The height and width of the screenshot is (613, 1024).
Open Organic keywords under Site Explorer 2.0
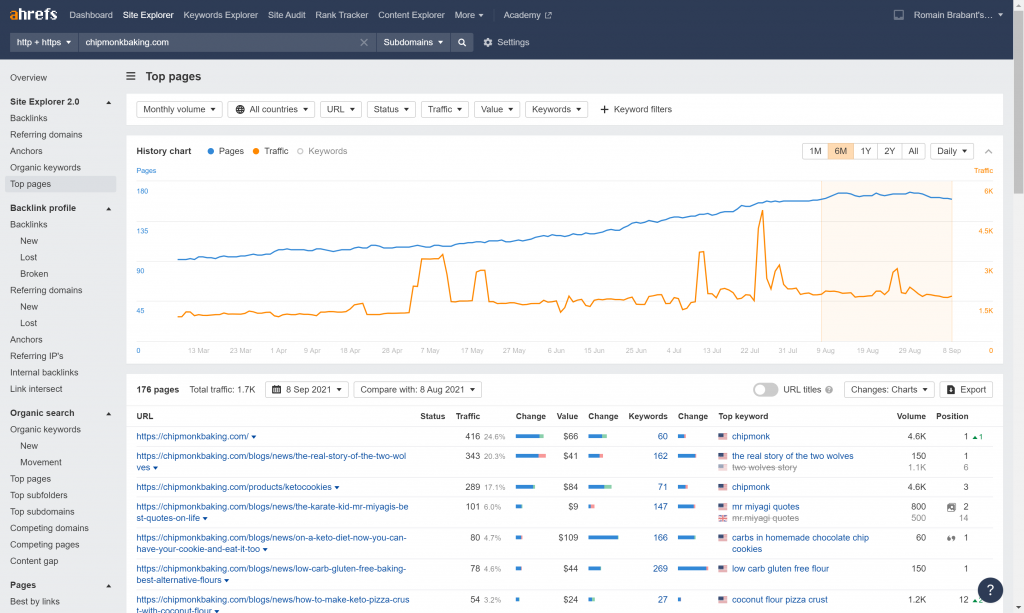[46, 168]
